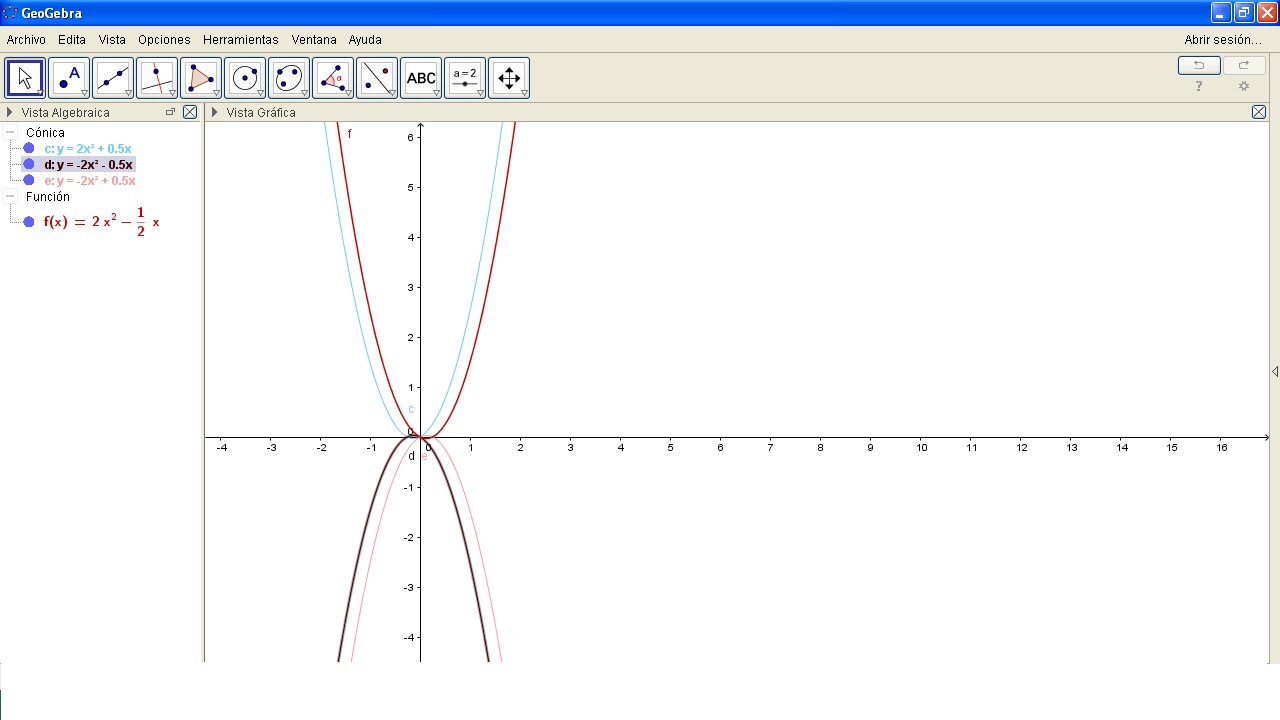The image size is (1280, 720).
Task: Select equation c: y = 2x² + 0.5x
Action: [x=88, y=148]
